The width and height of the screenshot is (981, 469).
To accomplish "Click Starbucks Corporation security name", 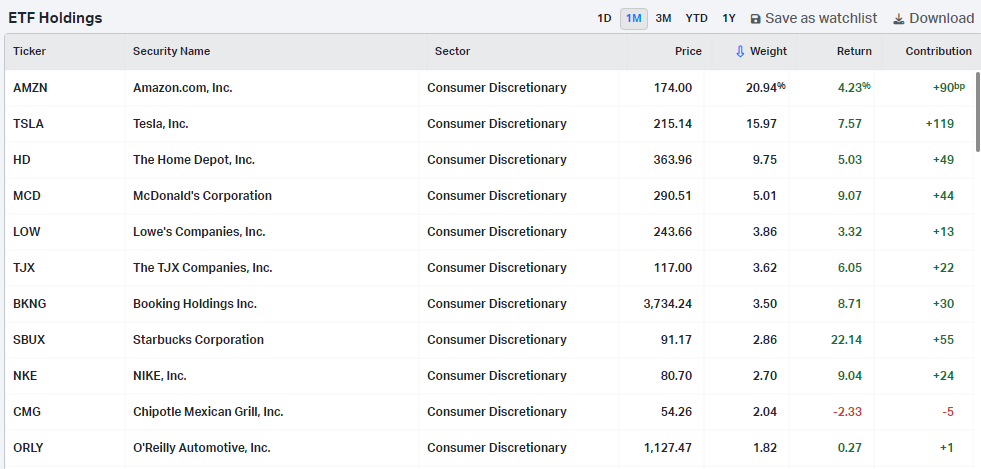I will click(x=198, y=340).
